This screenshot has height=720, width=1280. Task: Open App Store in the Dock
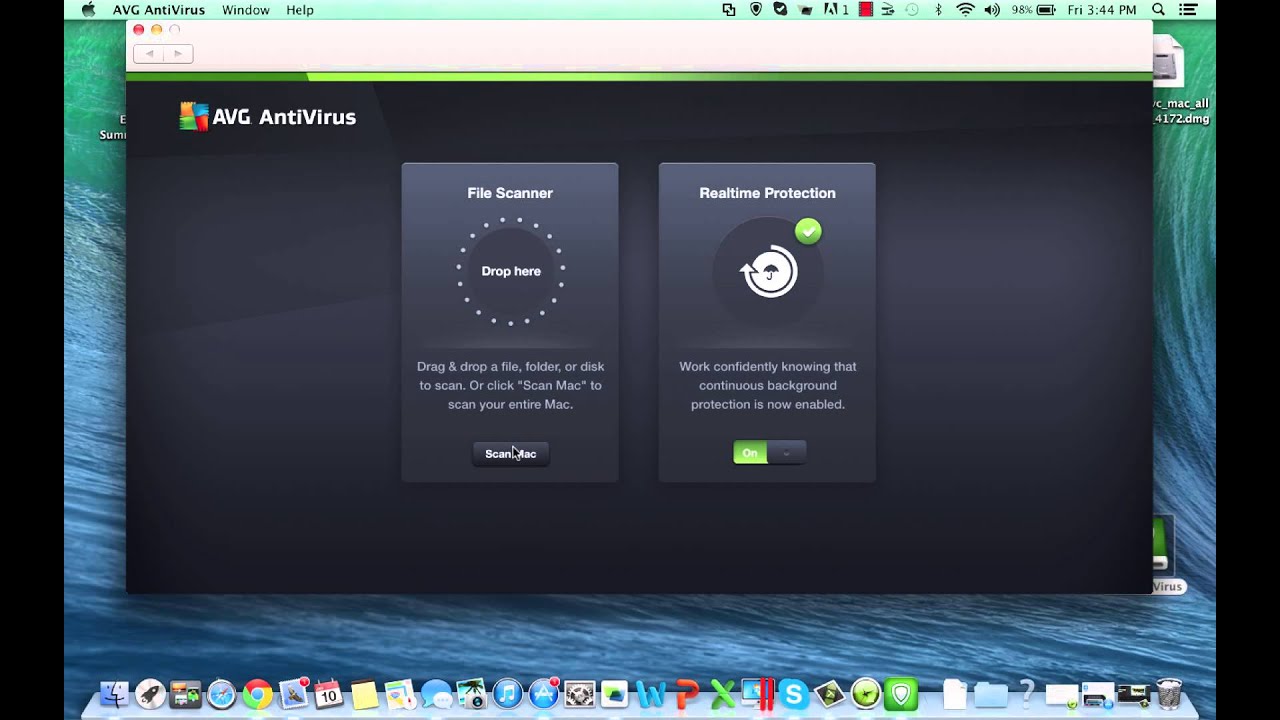[x=544, y=694]
